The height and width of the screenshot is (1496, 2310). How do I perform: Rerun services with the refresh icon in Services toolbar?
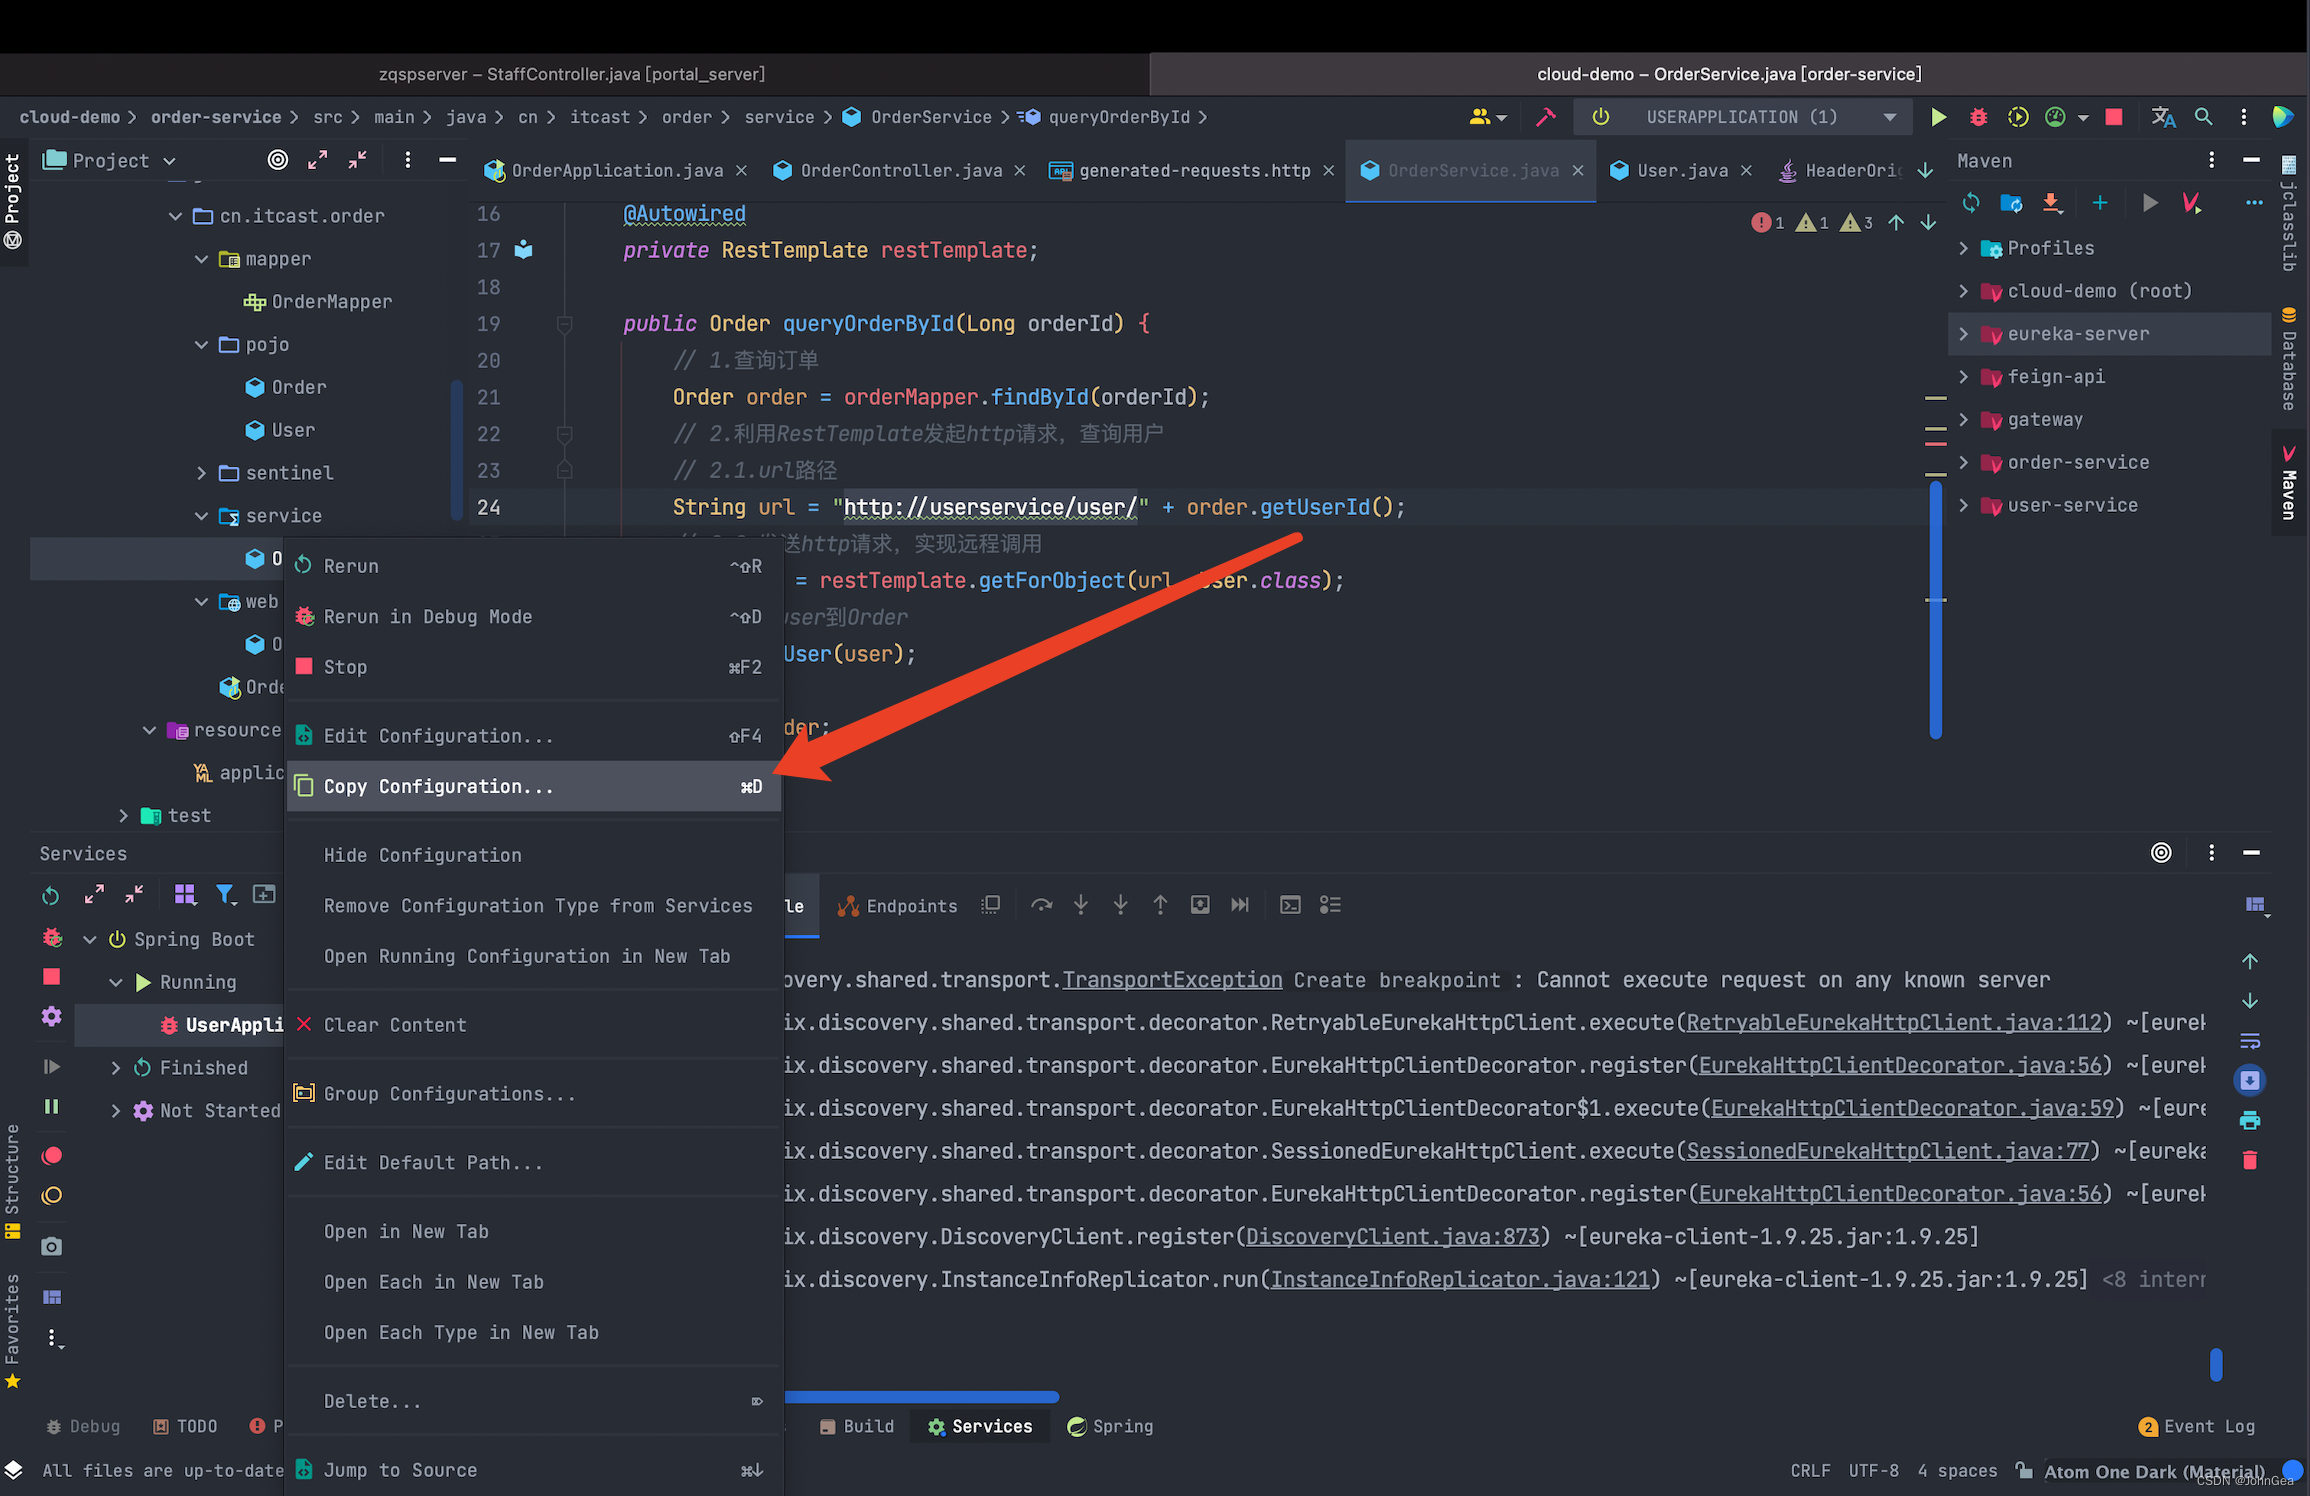(x=50, y=895)
